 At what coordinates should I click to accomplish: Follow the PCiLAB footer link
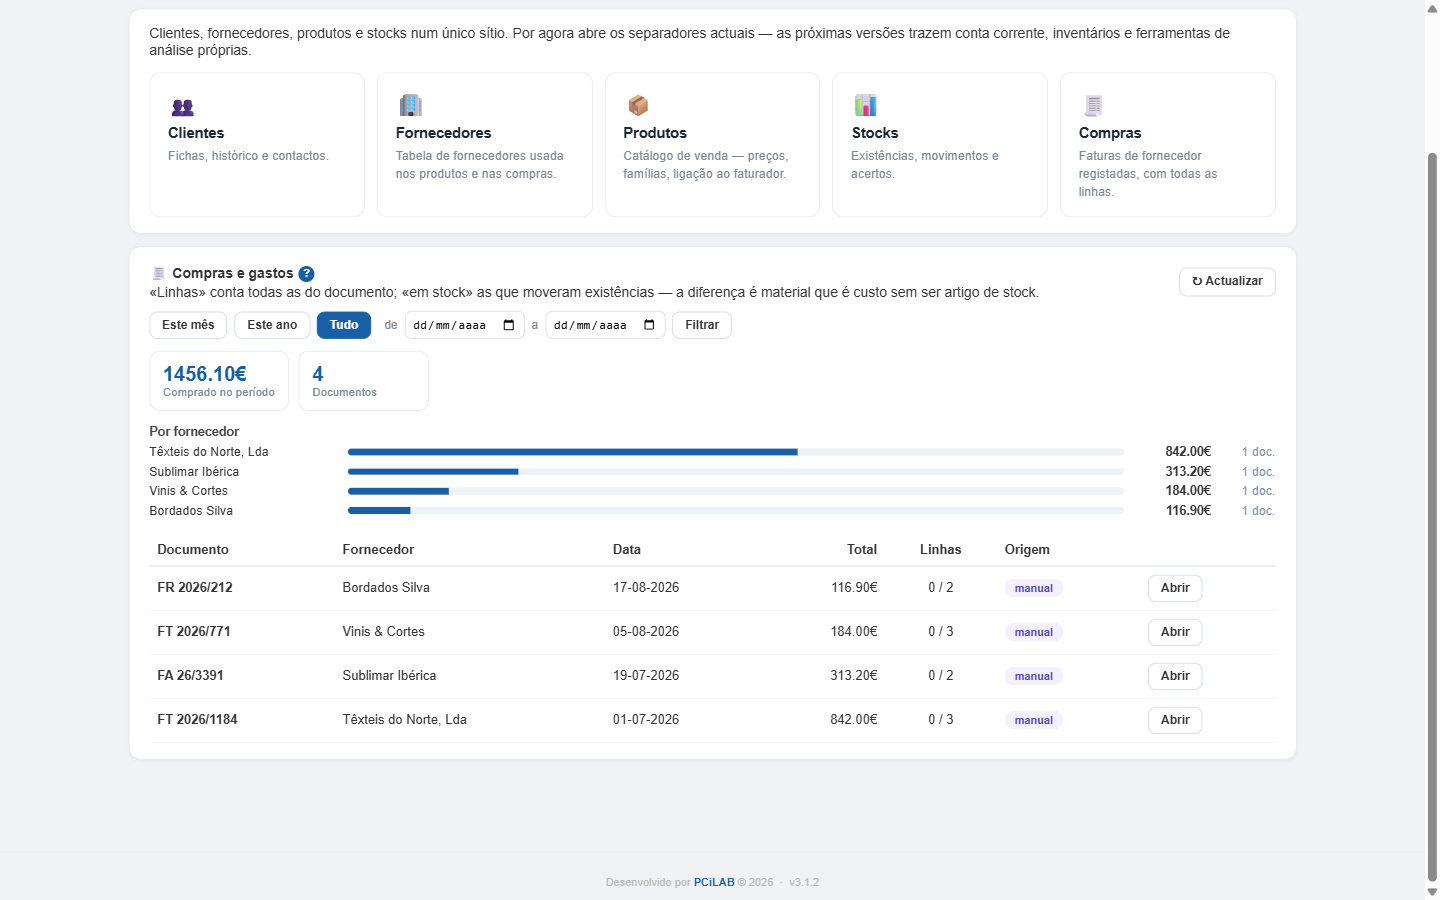714,882
